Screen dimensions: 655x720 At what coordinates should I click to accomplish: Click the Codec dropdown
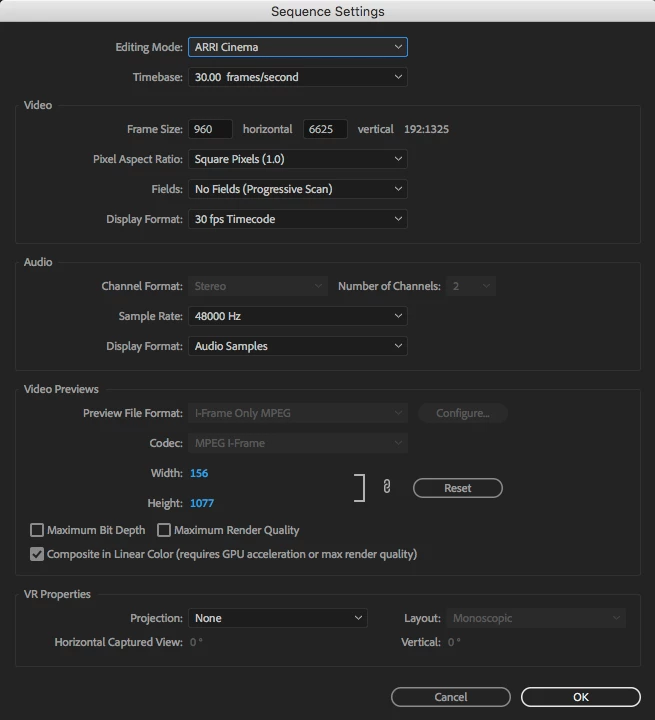coord(298,443)
